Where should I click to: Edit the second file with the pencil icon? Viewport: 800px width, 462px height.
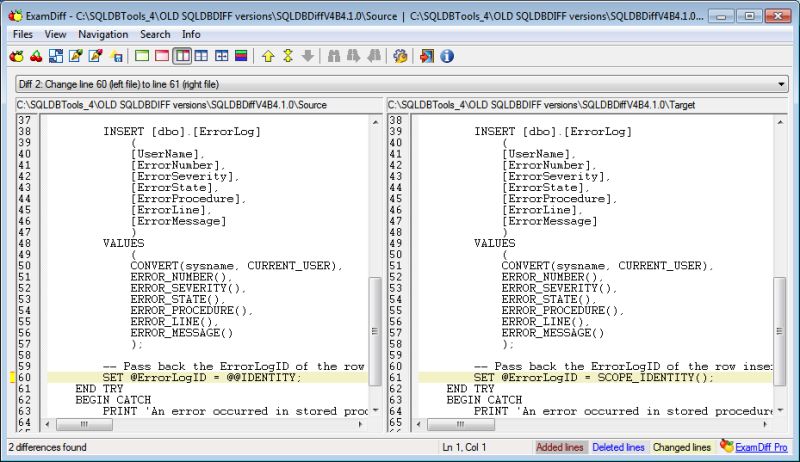[x=95, y=56]
